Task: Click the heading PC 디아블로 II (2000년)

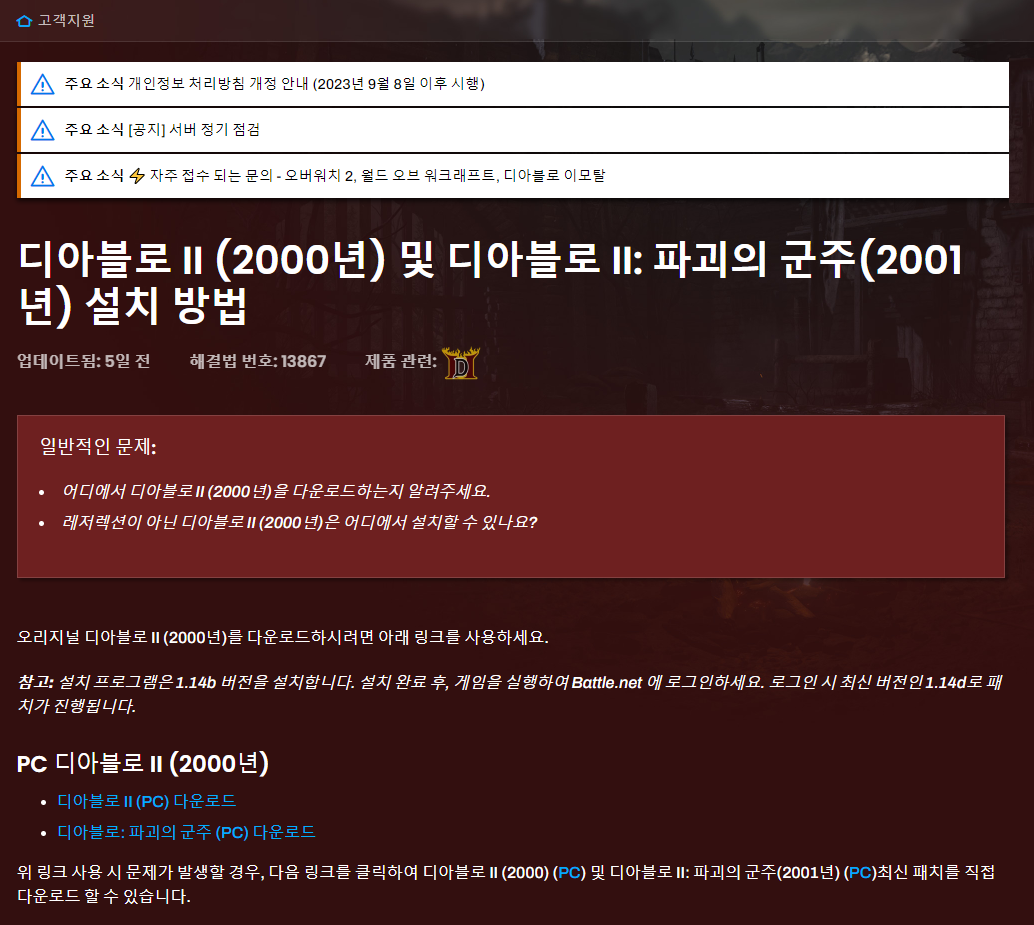Action: click(142, 763)
